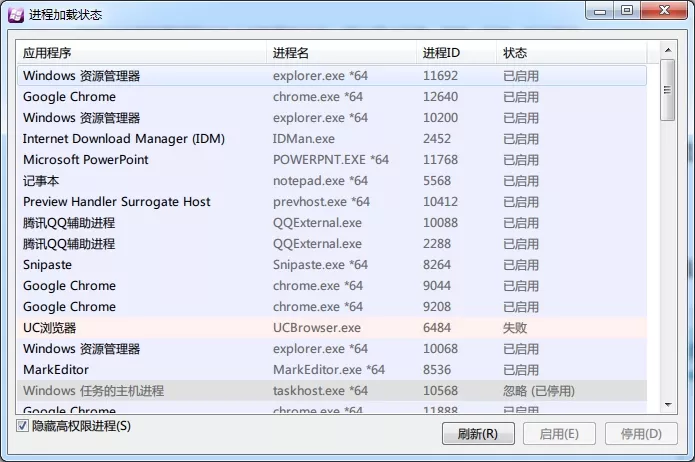Click the 已启用 status of 记事本
Viewport: 695px width, 462px height.
(521, 181)
